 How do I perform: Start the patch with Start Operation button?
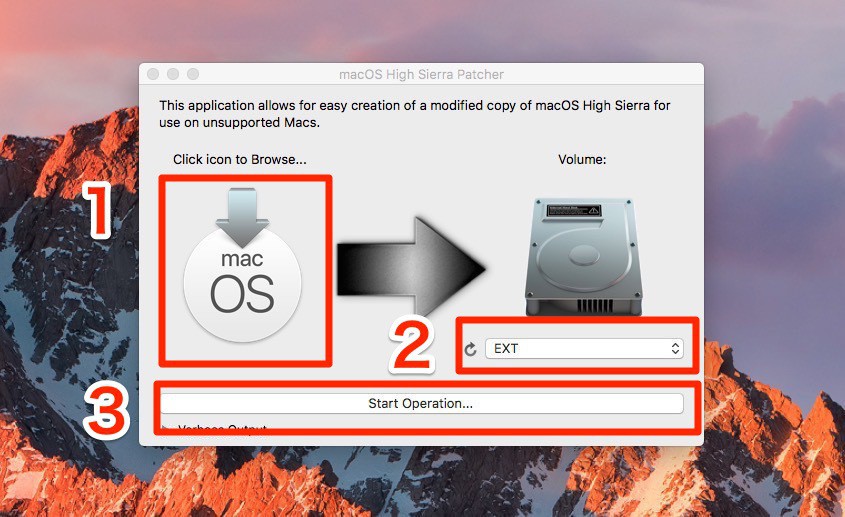[421, 403]
